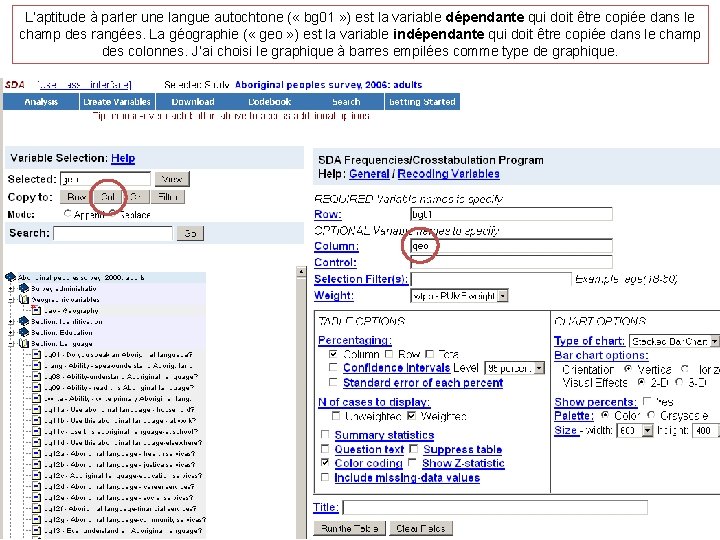Select the bq13 variable row text

123,531
